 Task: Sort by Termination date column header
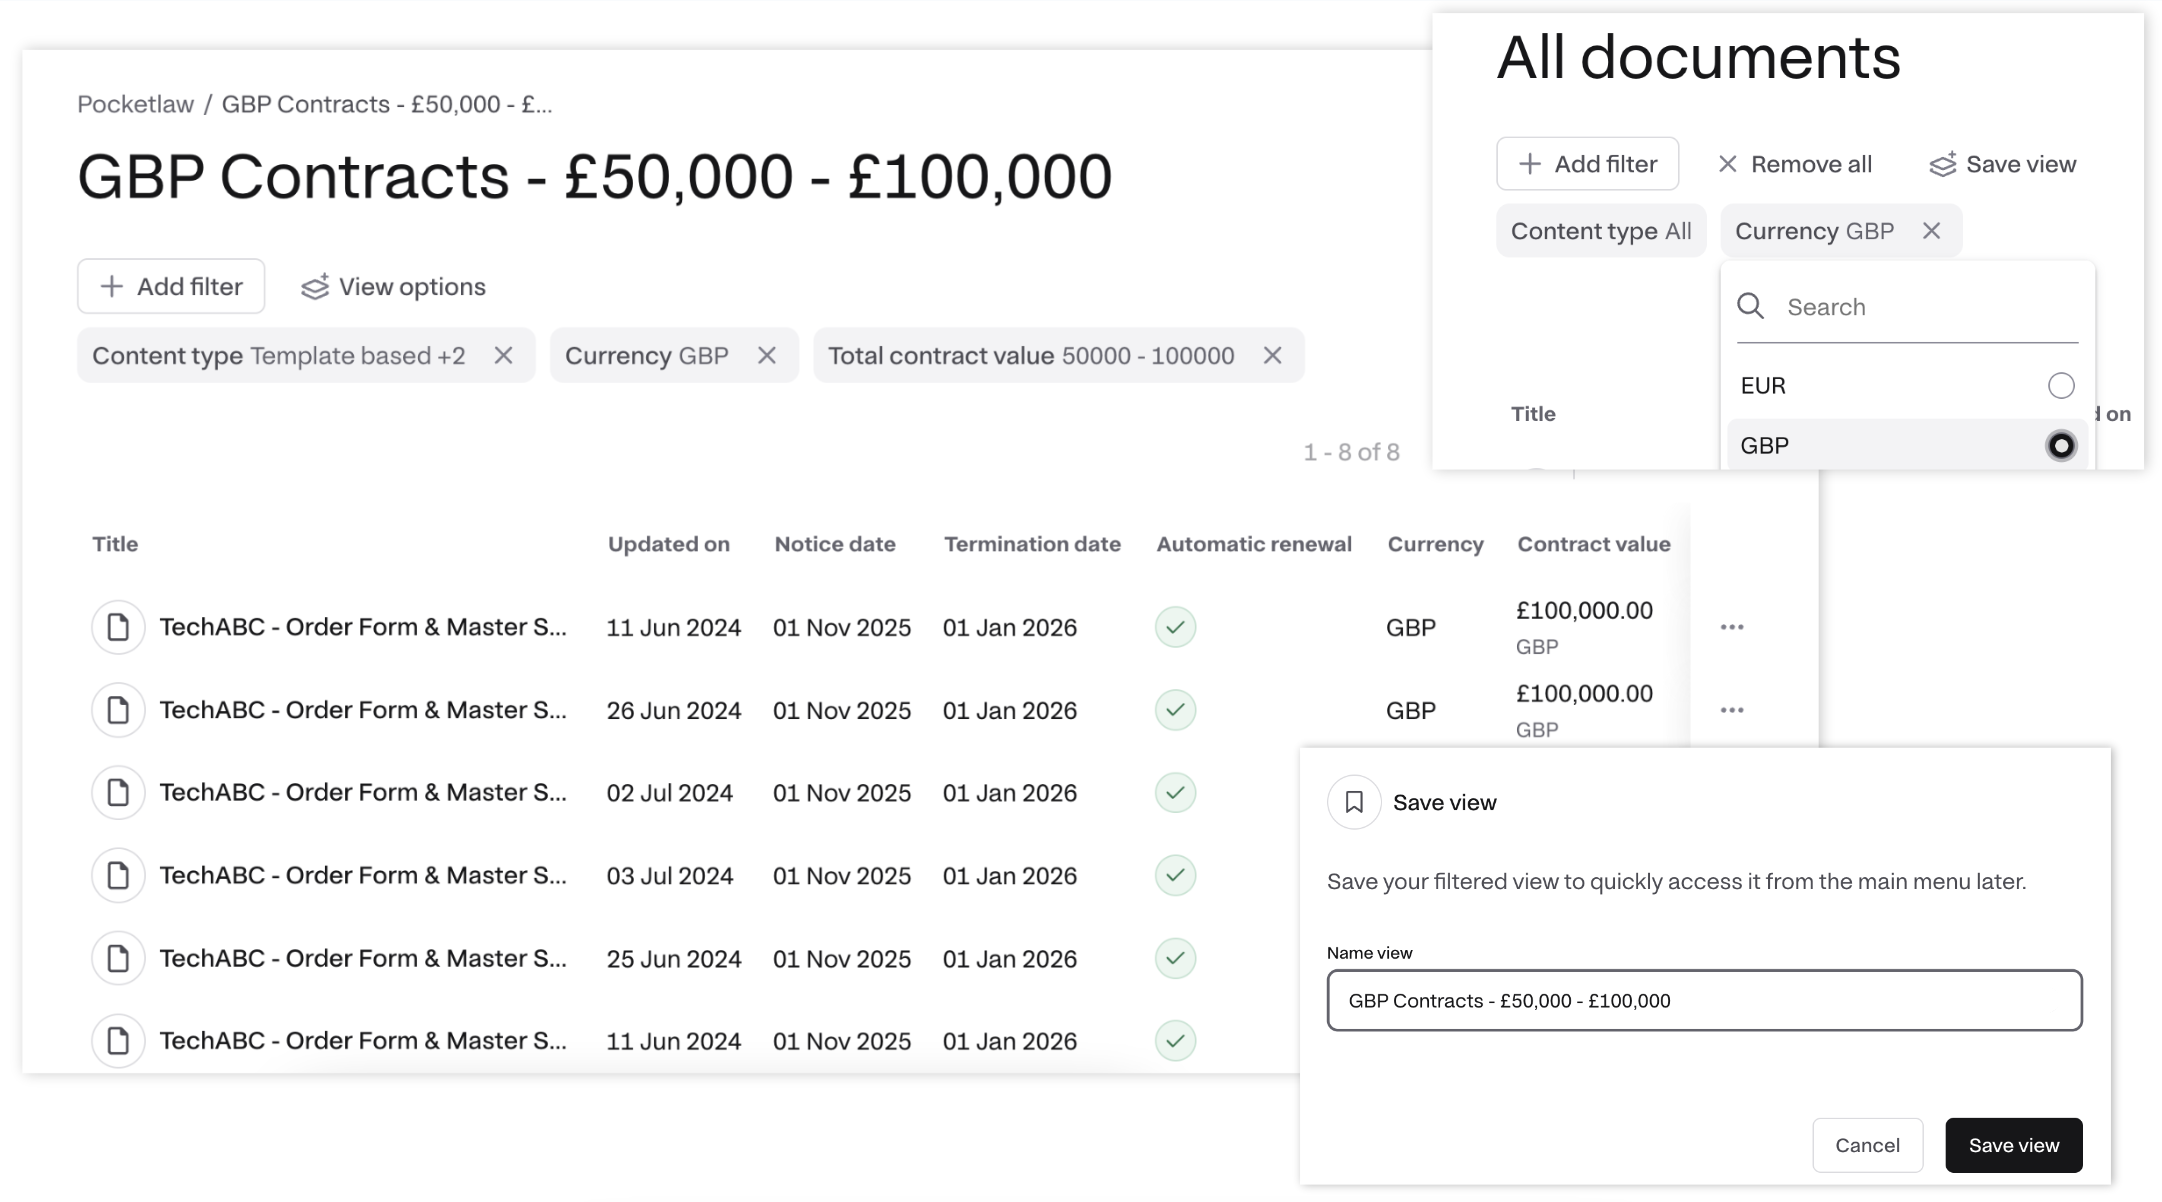tap(1032, 544)
